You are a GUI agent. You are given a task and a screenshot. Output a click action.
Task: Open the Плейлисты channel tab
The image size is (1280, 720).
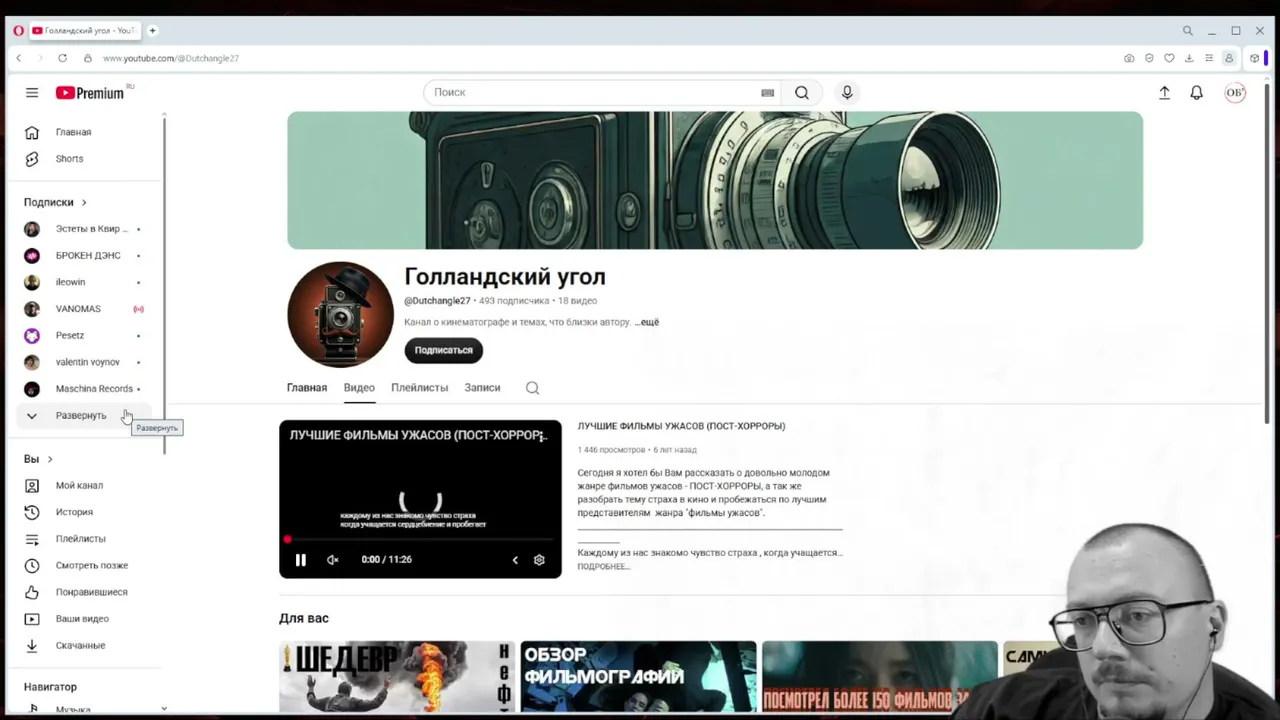click(419, 388)
